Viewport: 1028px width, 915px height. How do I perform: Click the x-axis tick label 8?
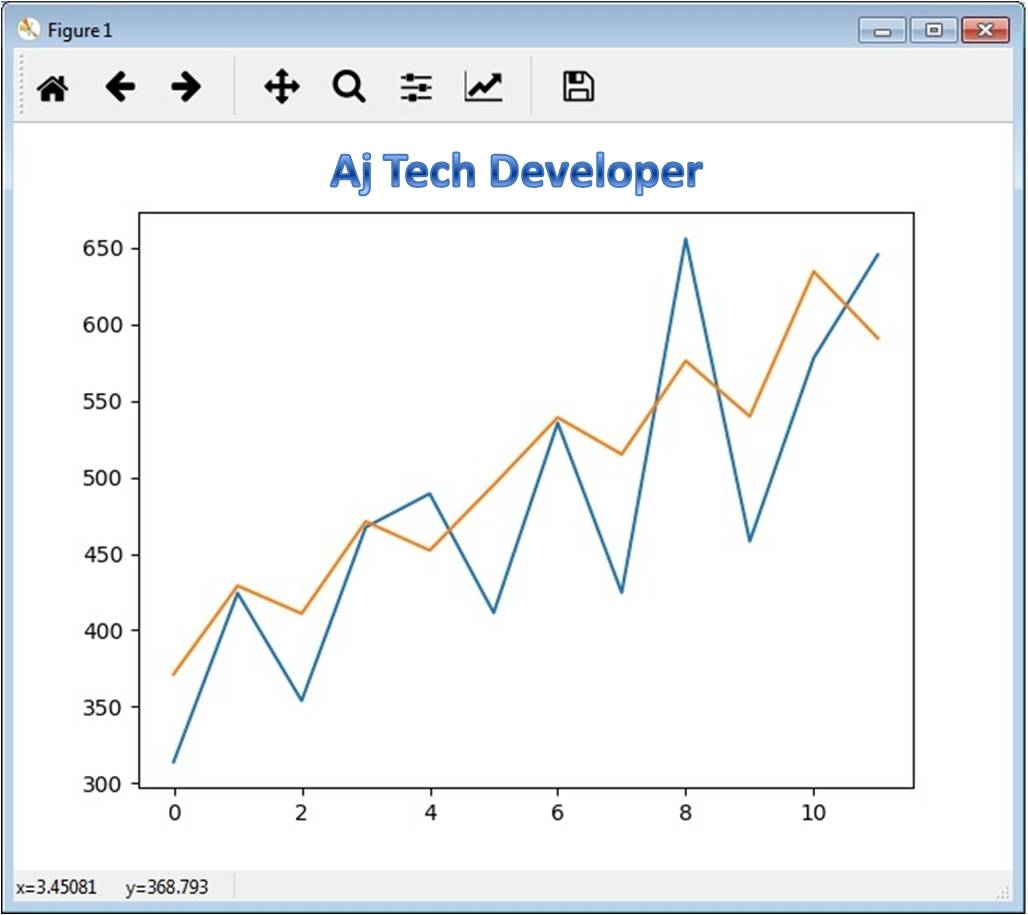point(685,812)
